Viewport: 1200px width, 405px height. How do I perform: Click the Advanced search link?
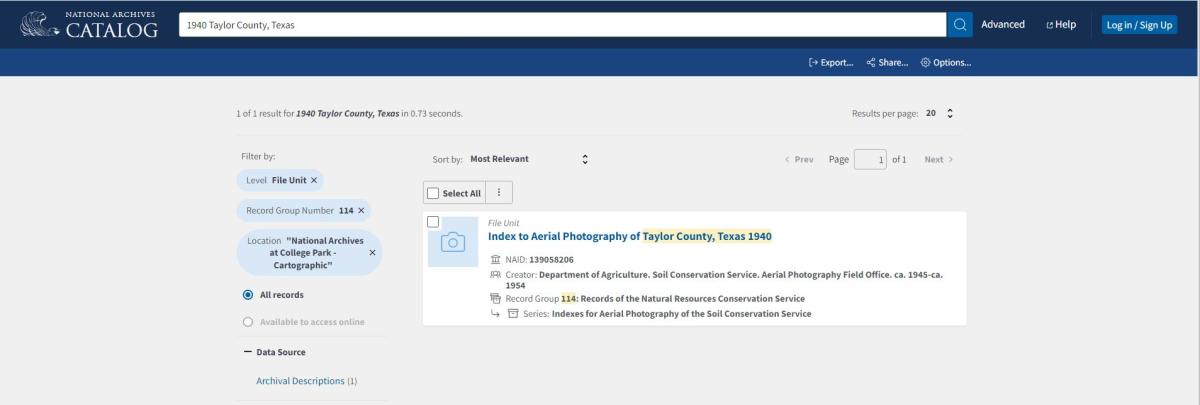(x=1002, y=25)
